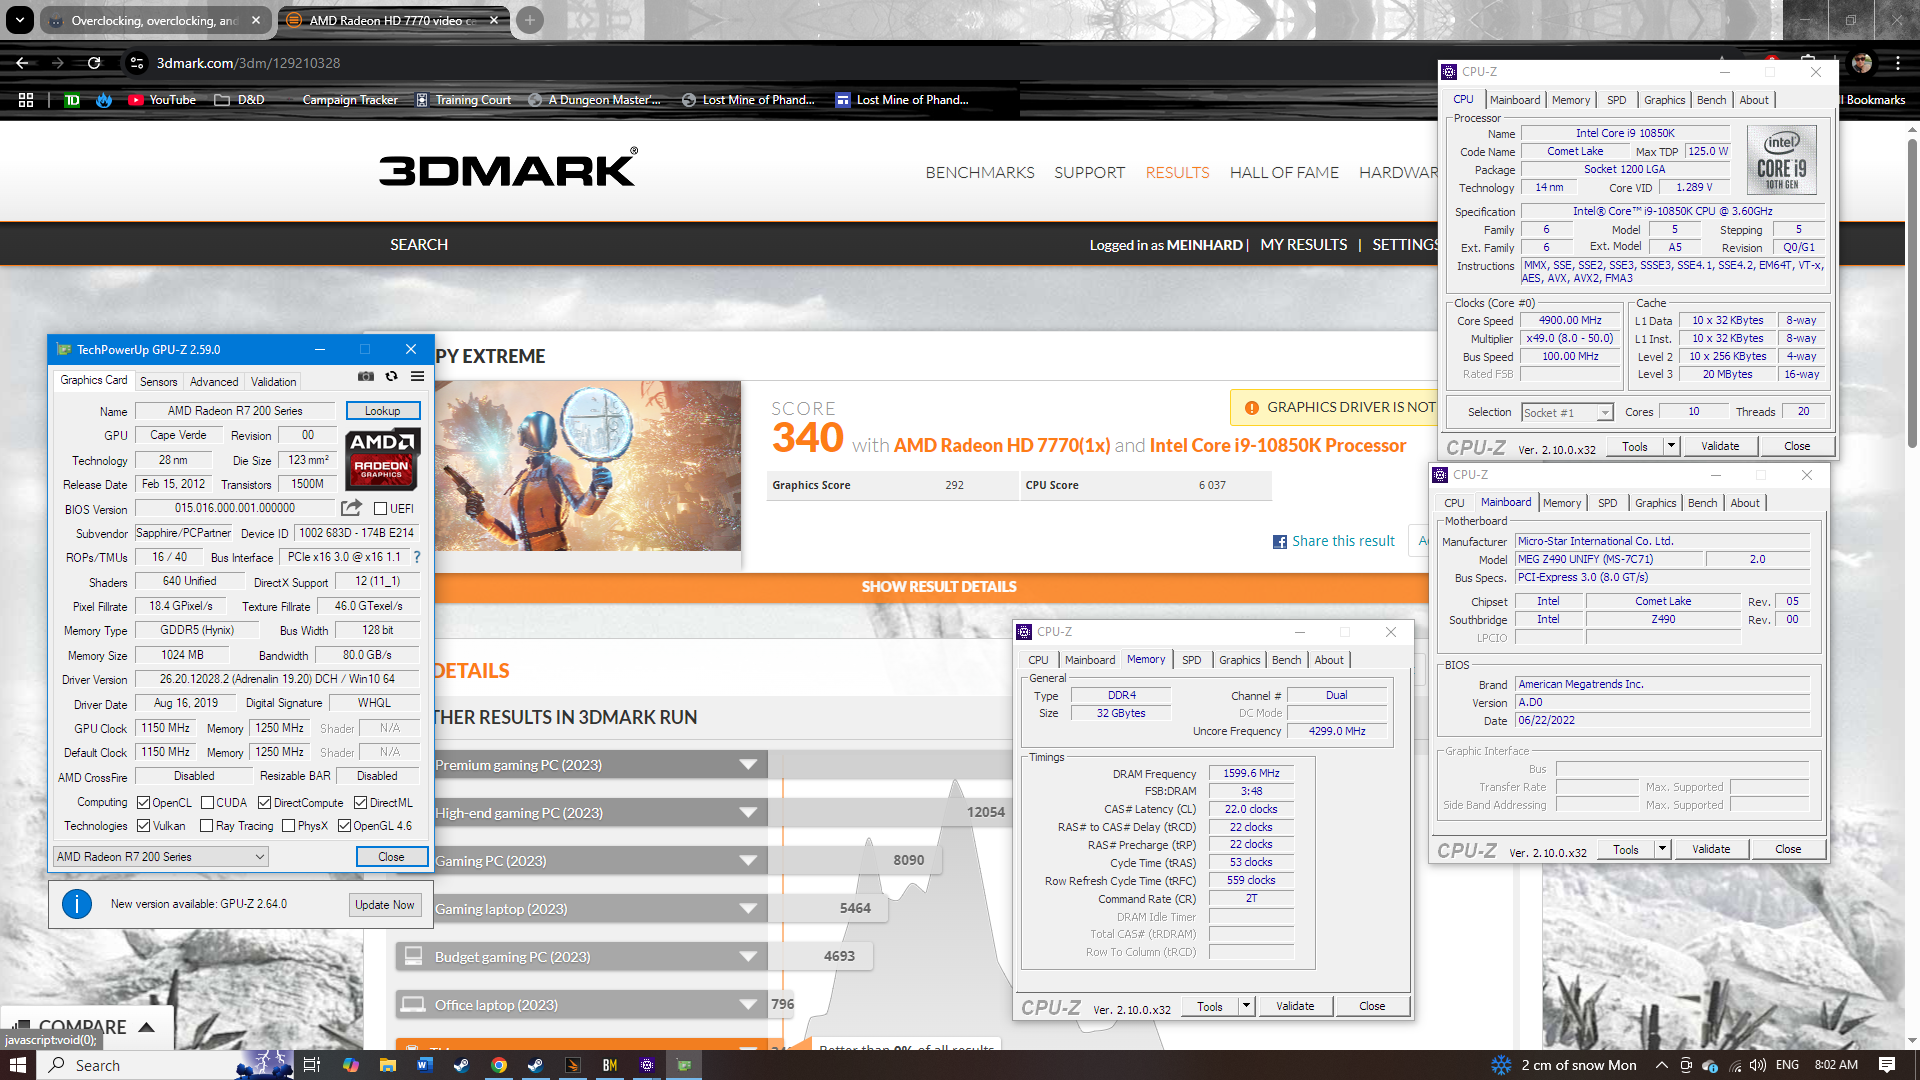The height and width of the screenshot is (1080, 1920).
Task: Expand the Gaming laptop (2023) row
Action: 748,909
